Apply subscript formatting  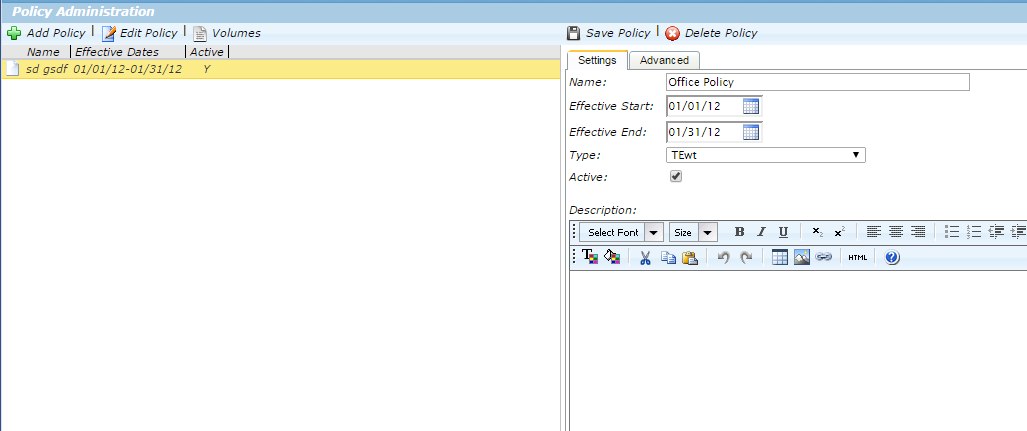tap(817, 232)
